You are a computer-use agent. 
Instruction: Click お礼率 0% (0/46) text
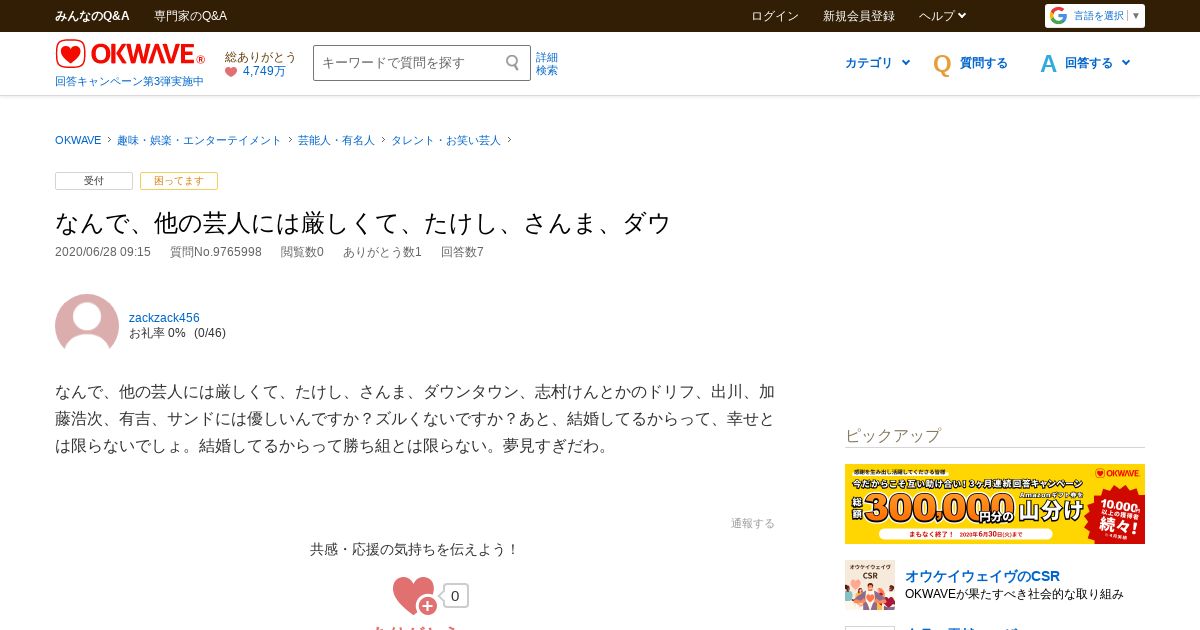click(177, 333)
